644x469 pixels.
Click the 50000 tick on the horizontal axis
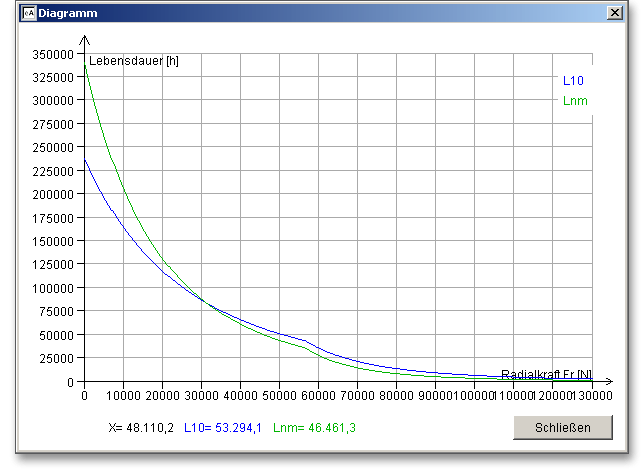tap(280, 396)
